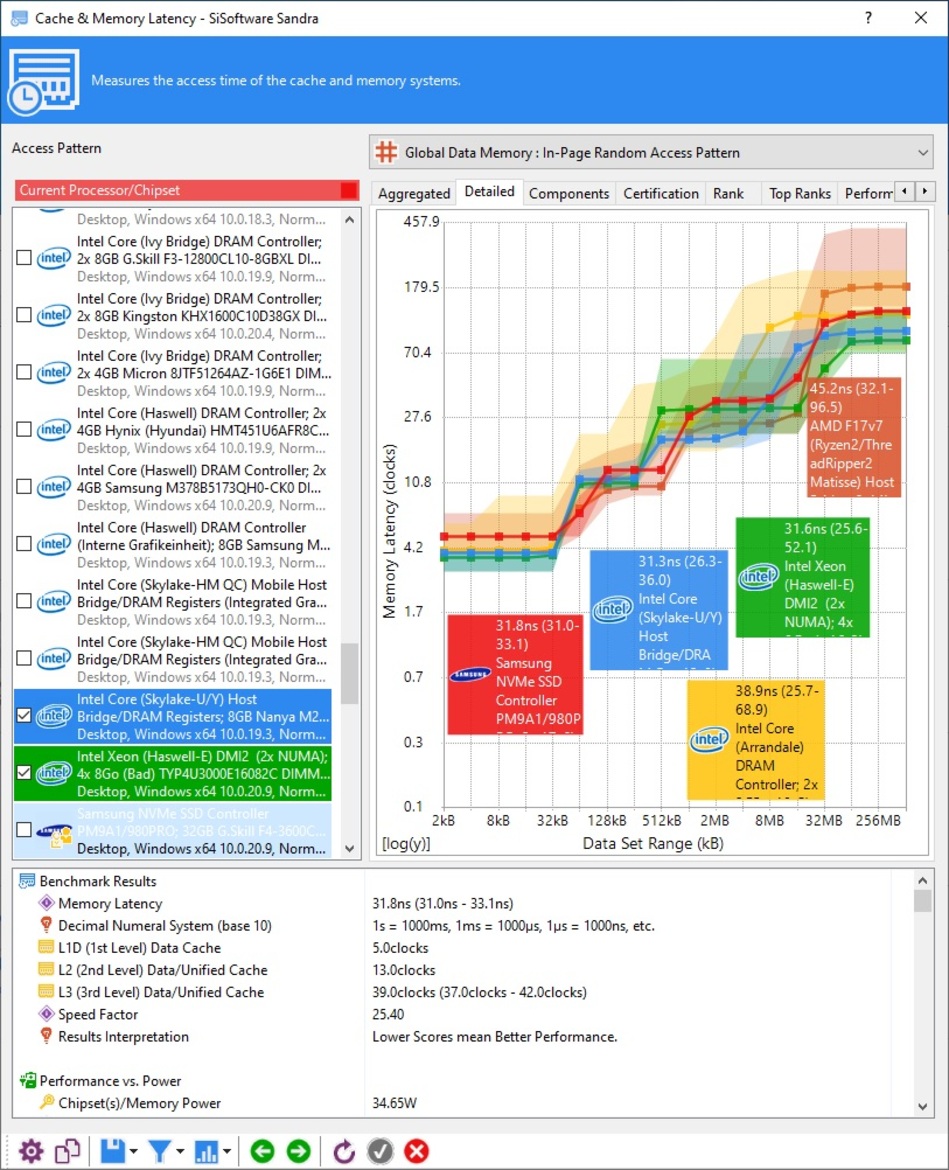
Task: Check the Haswell Hynix HMT451U6AFR8C entry
Action: click(24, 430)
